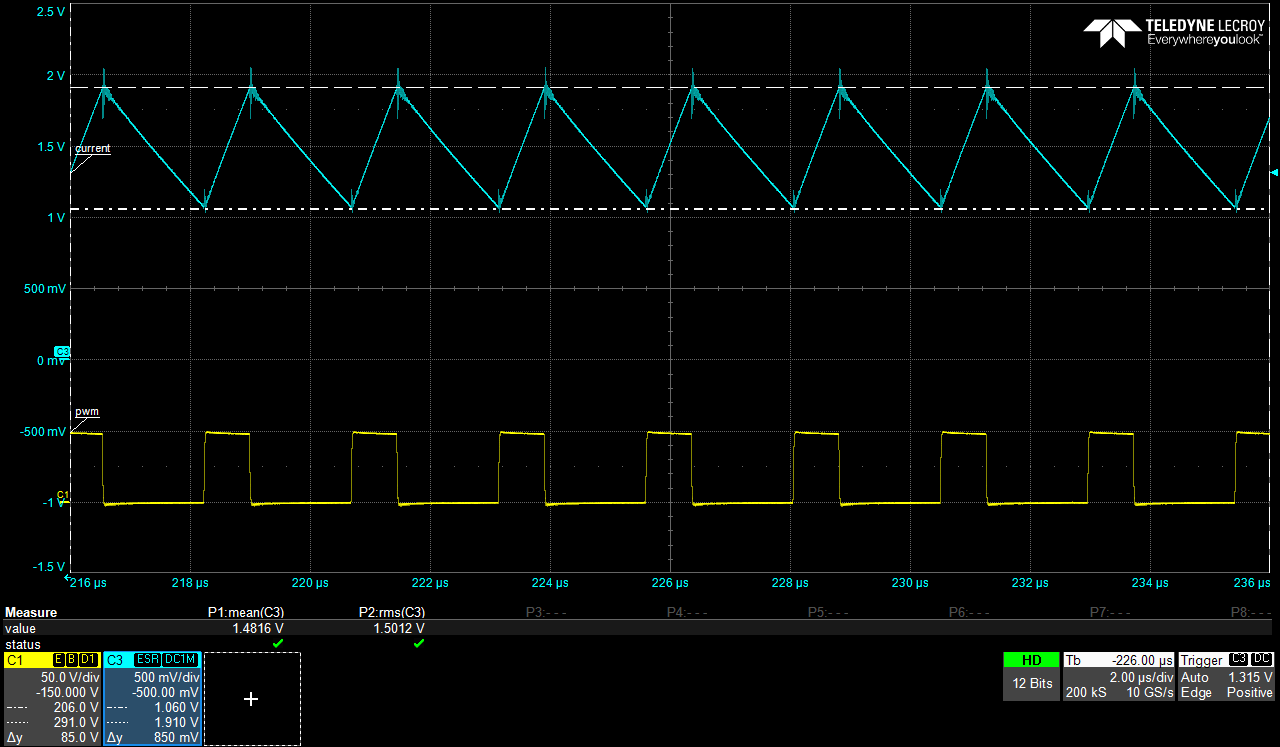Click the Edge trigger type text

(x=1196, y=692)
